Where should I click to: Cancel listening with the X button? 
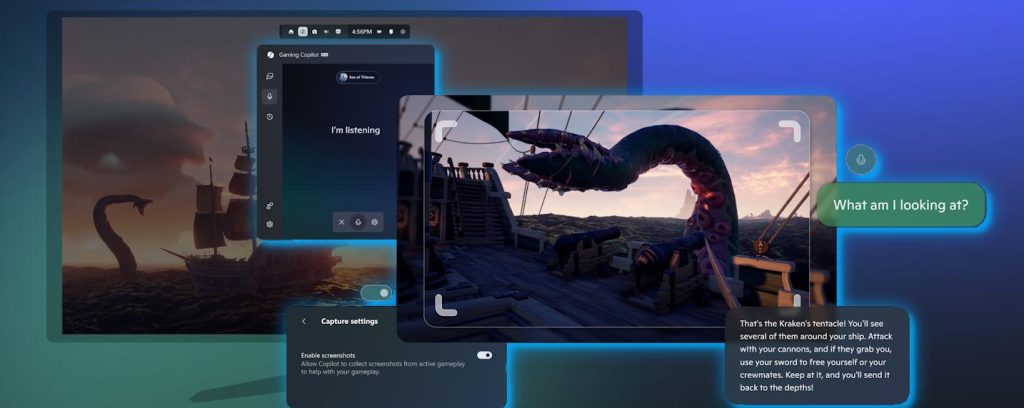(341, 222)
